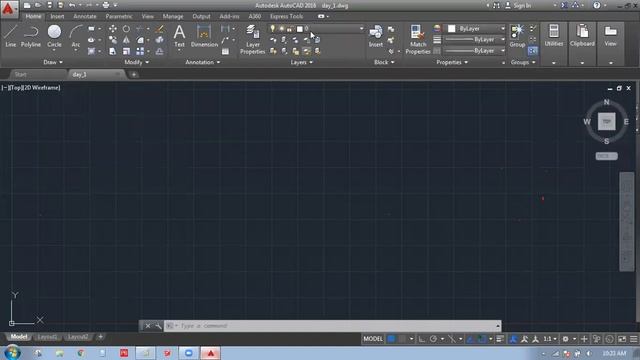Insert a Table from Annotation panel
This screenshot has height=360, width=640.
pyautogui.click(x=225, y=51)
